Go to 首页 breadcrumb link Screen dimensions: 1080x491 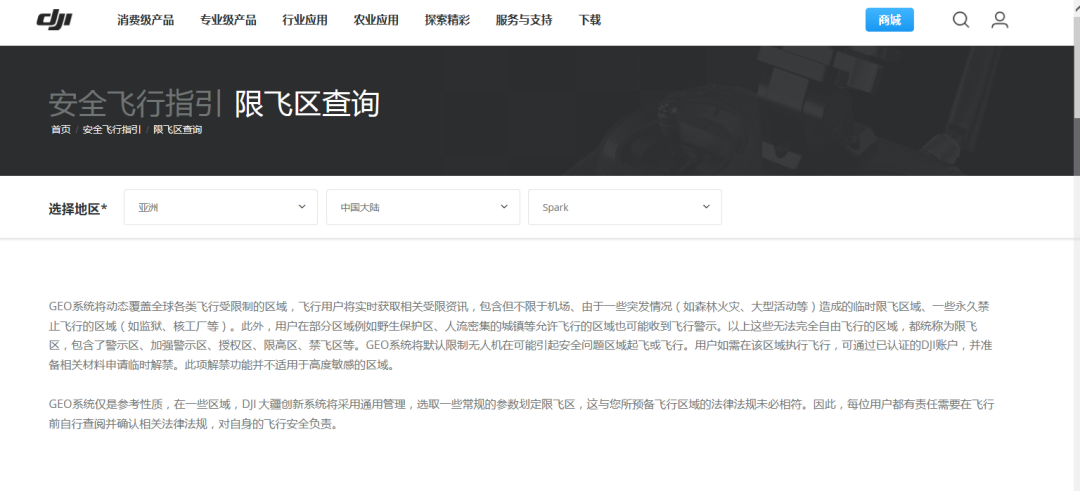tap(61, 129)
